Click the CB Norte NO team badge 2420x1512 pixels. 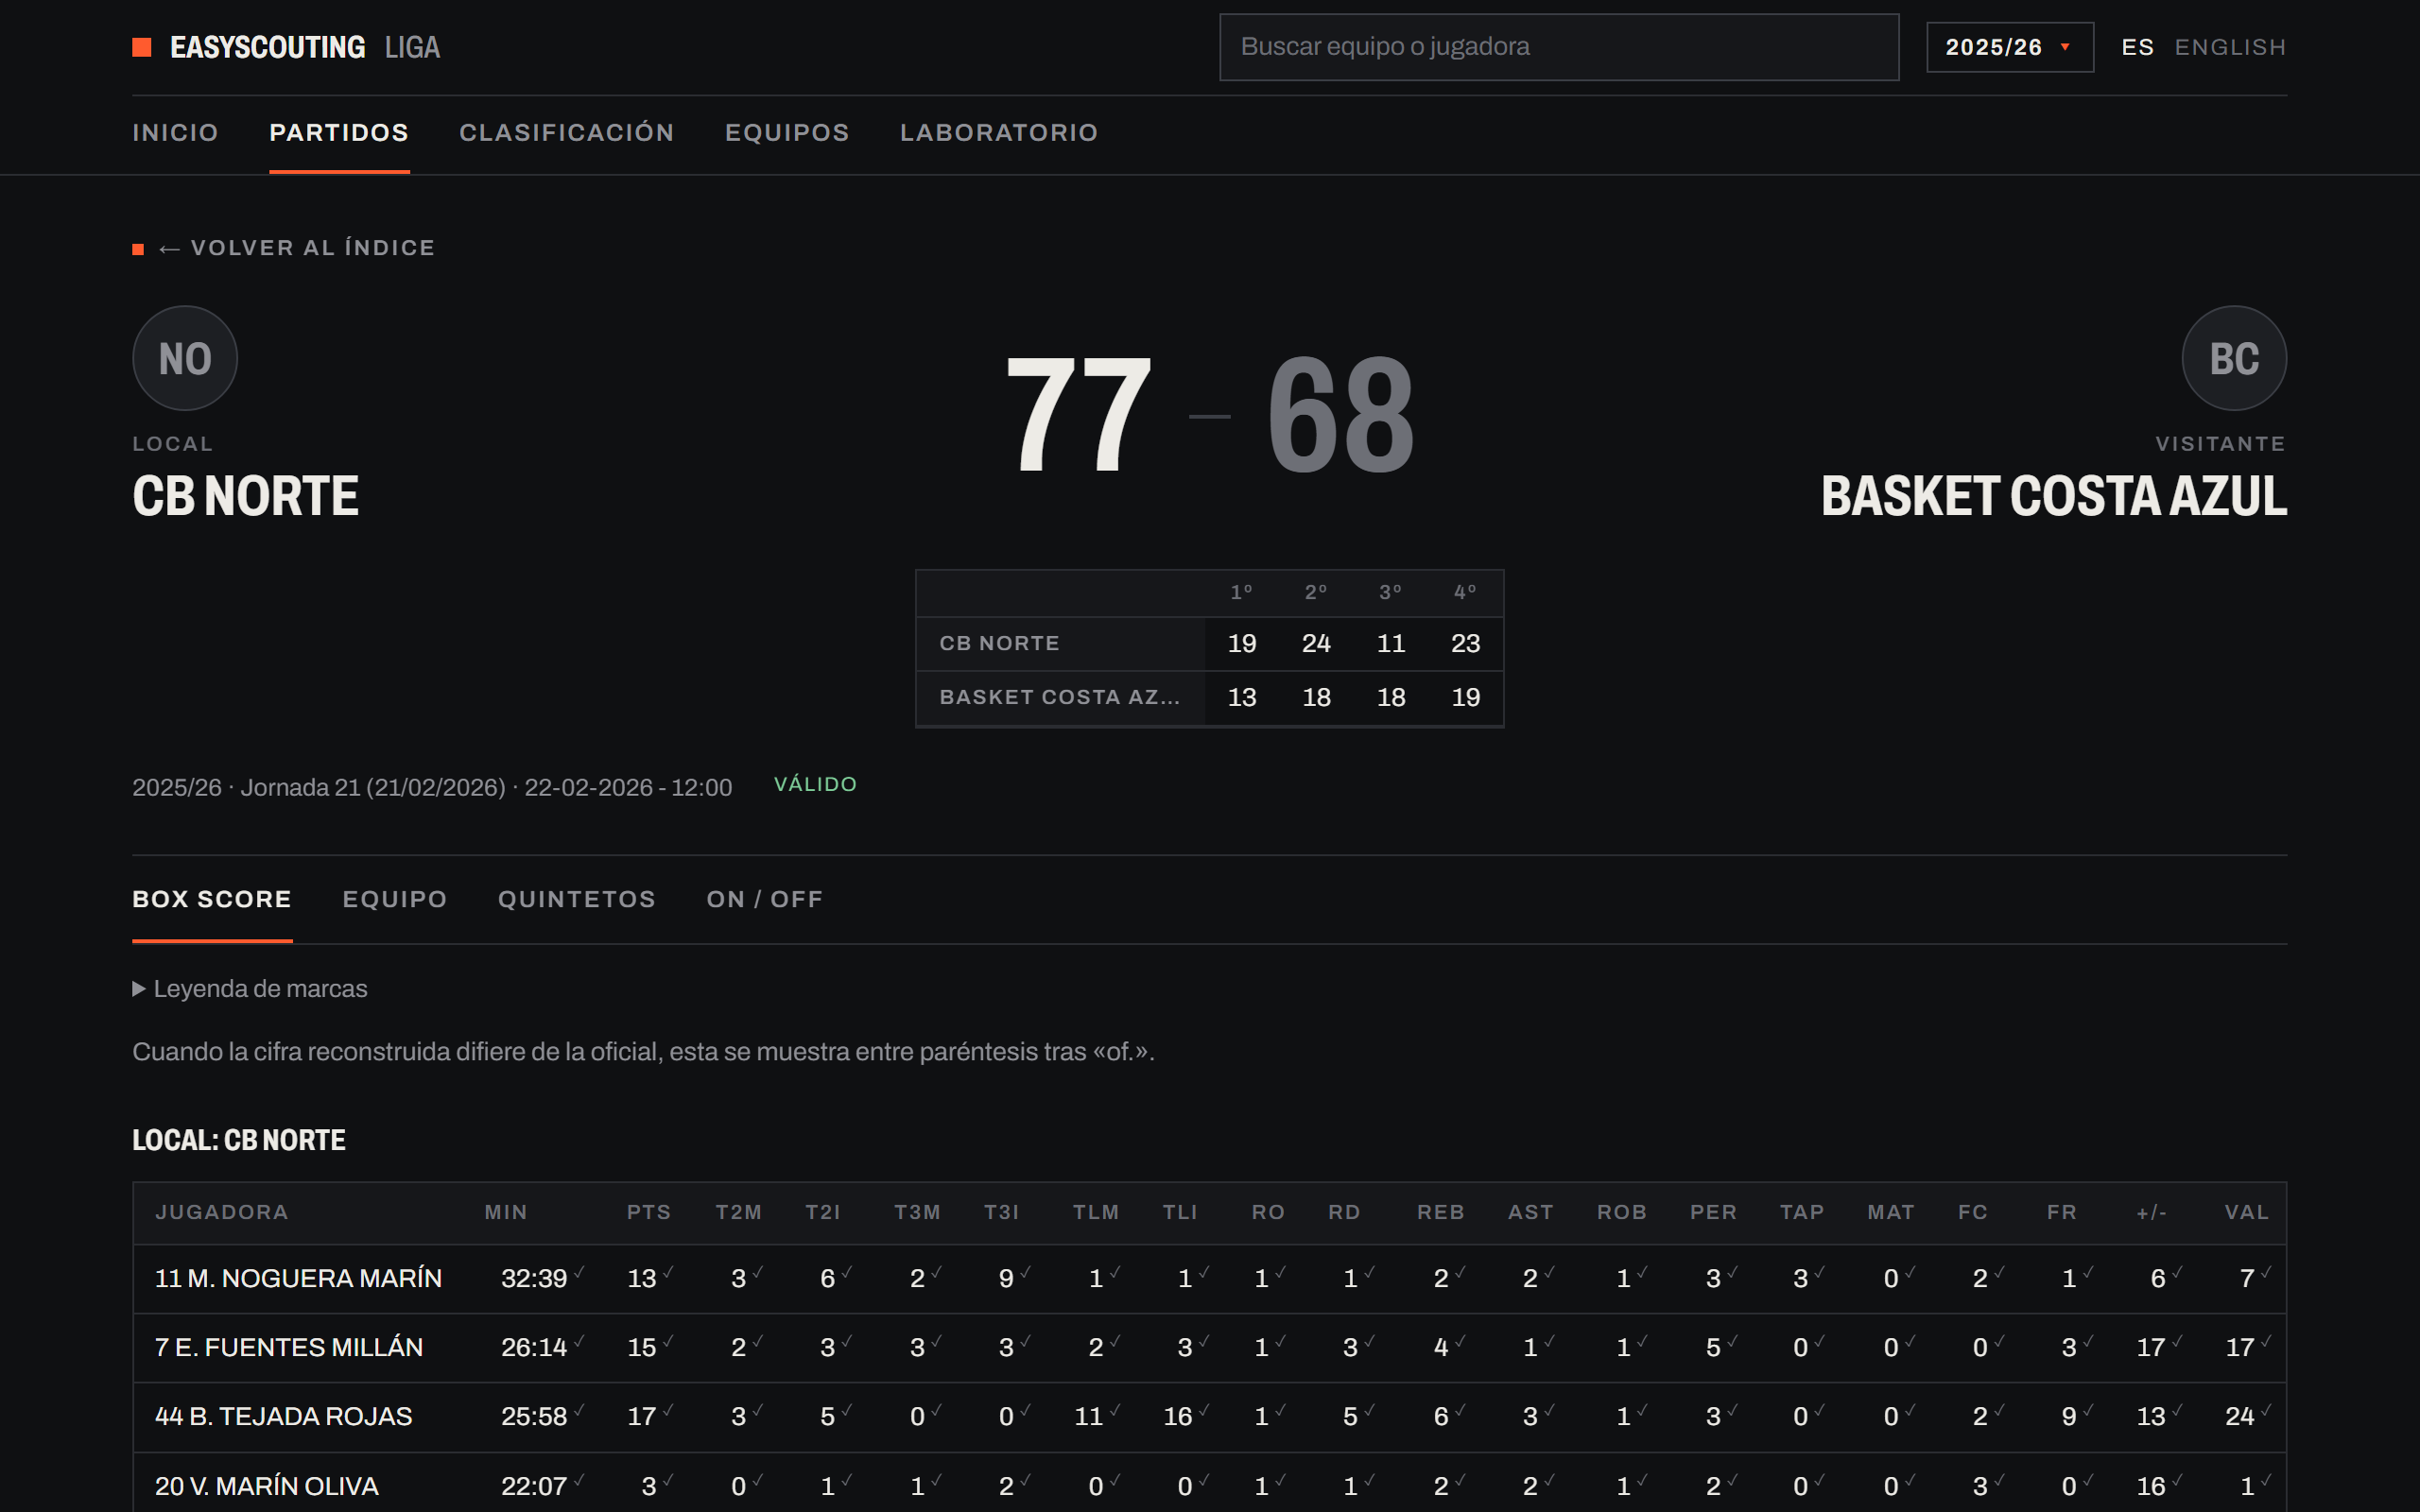[185, 358]
